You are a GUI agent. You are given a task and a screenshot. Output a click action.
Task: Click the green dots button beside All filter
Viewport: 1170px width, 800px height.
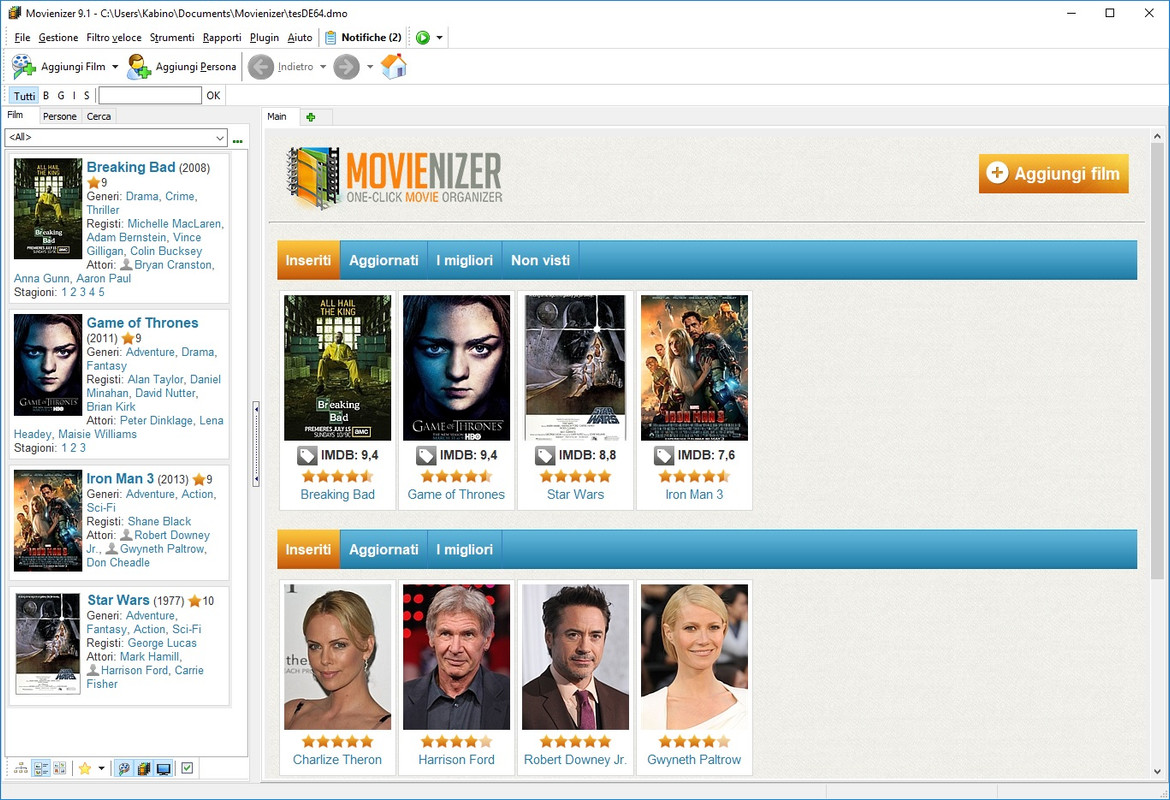(237, 140)
